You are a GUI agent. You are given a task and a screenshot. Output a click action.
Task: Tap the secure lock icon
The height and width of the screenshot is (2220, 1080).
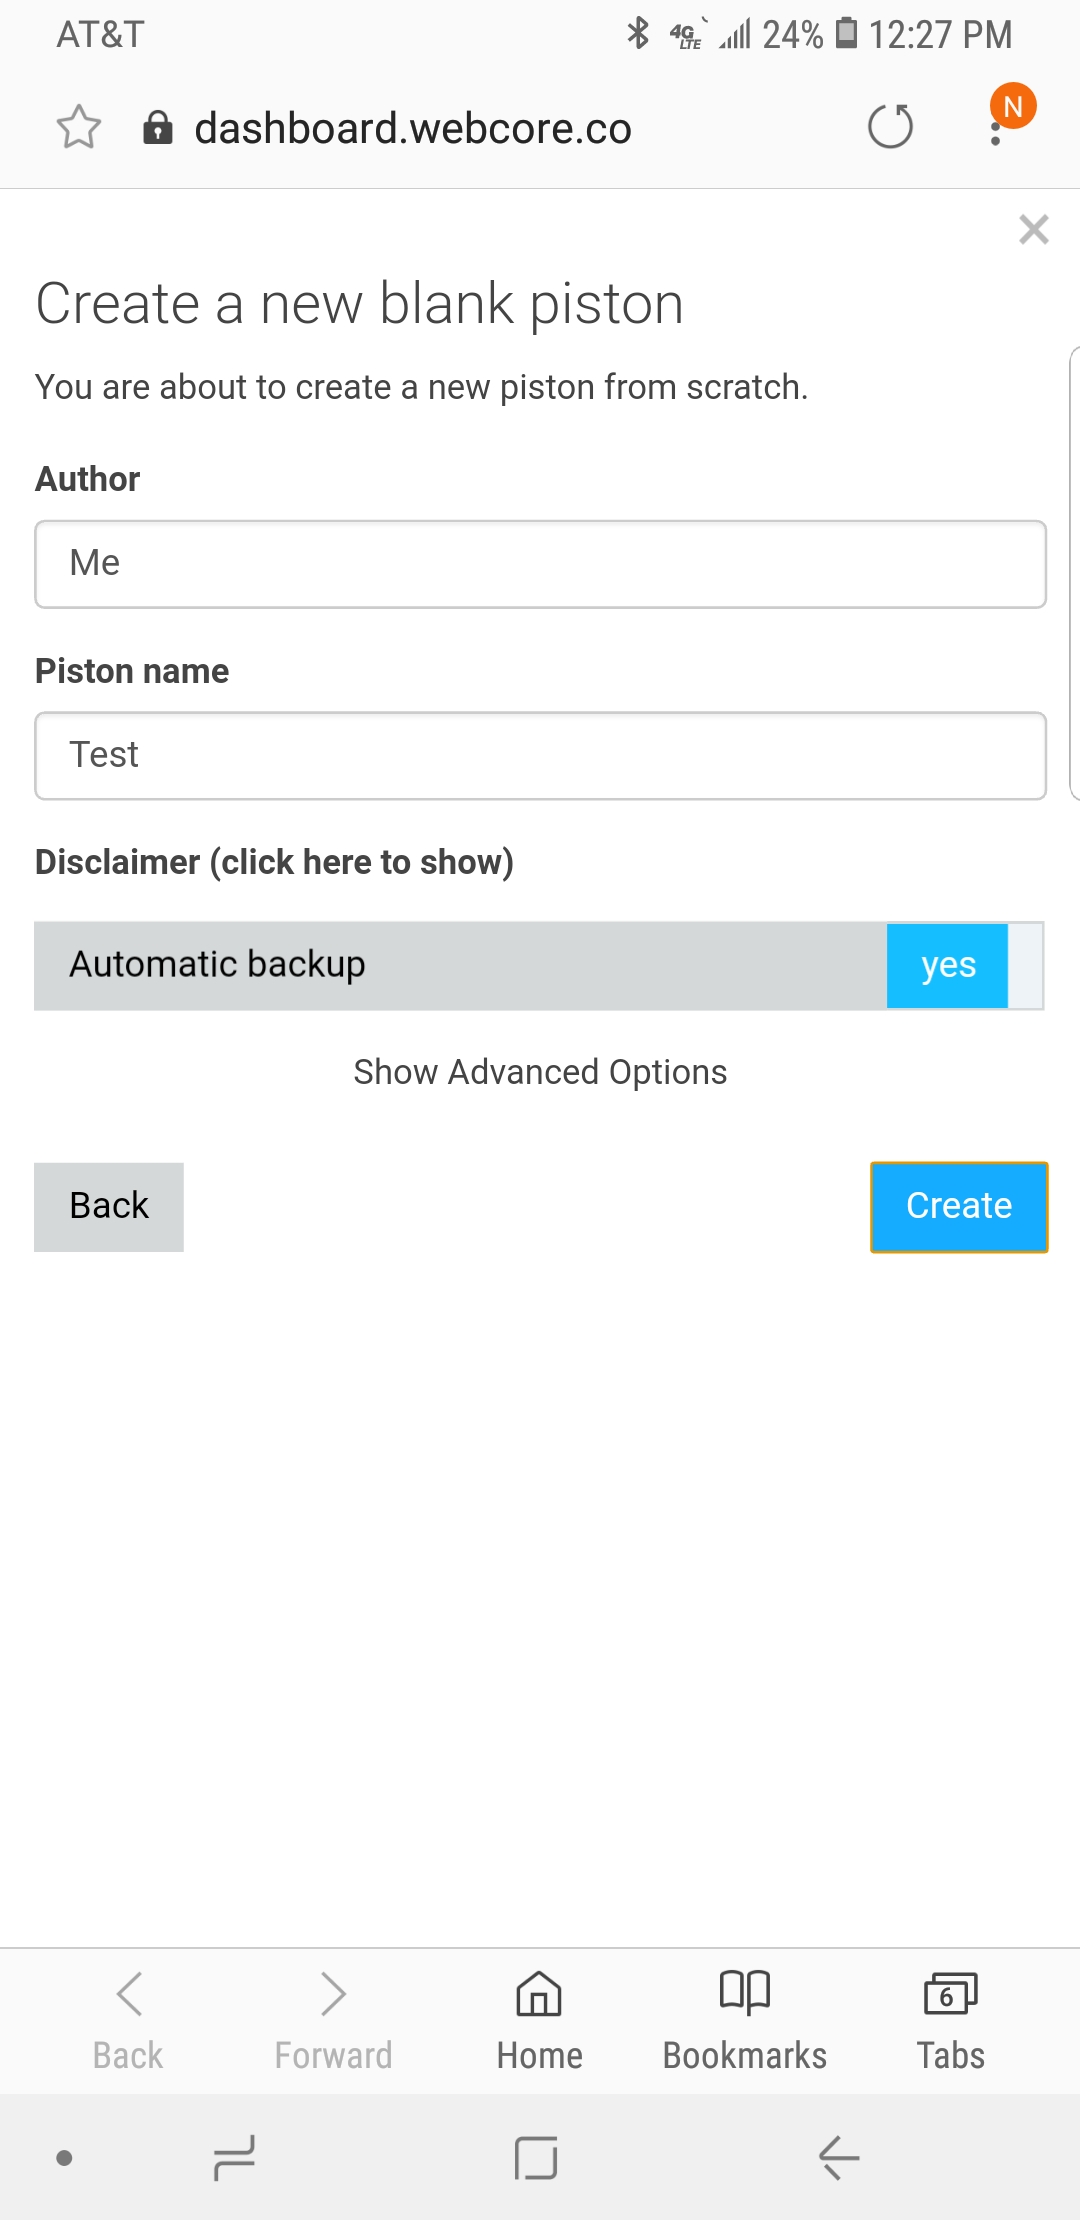(x=158, y=127)
